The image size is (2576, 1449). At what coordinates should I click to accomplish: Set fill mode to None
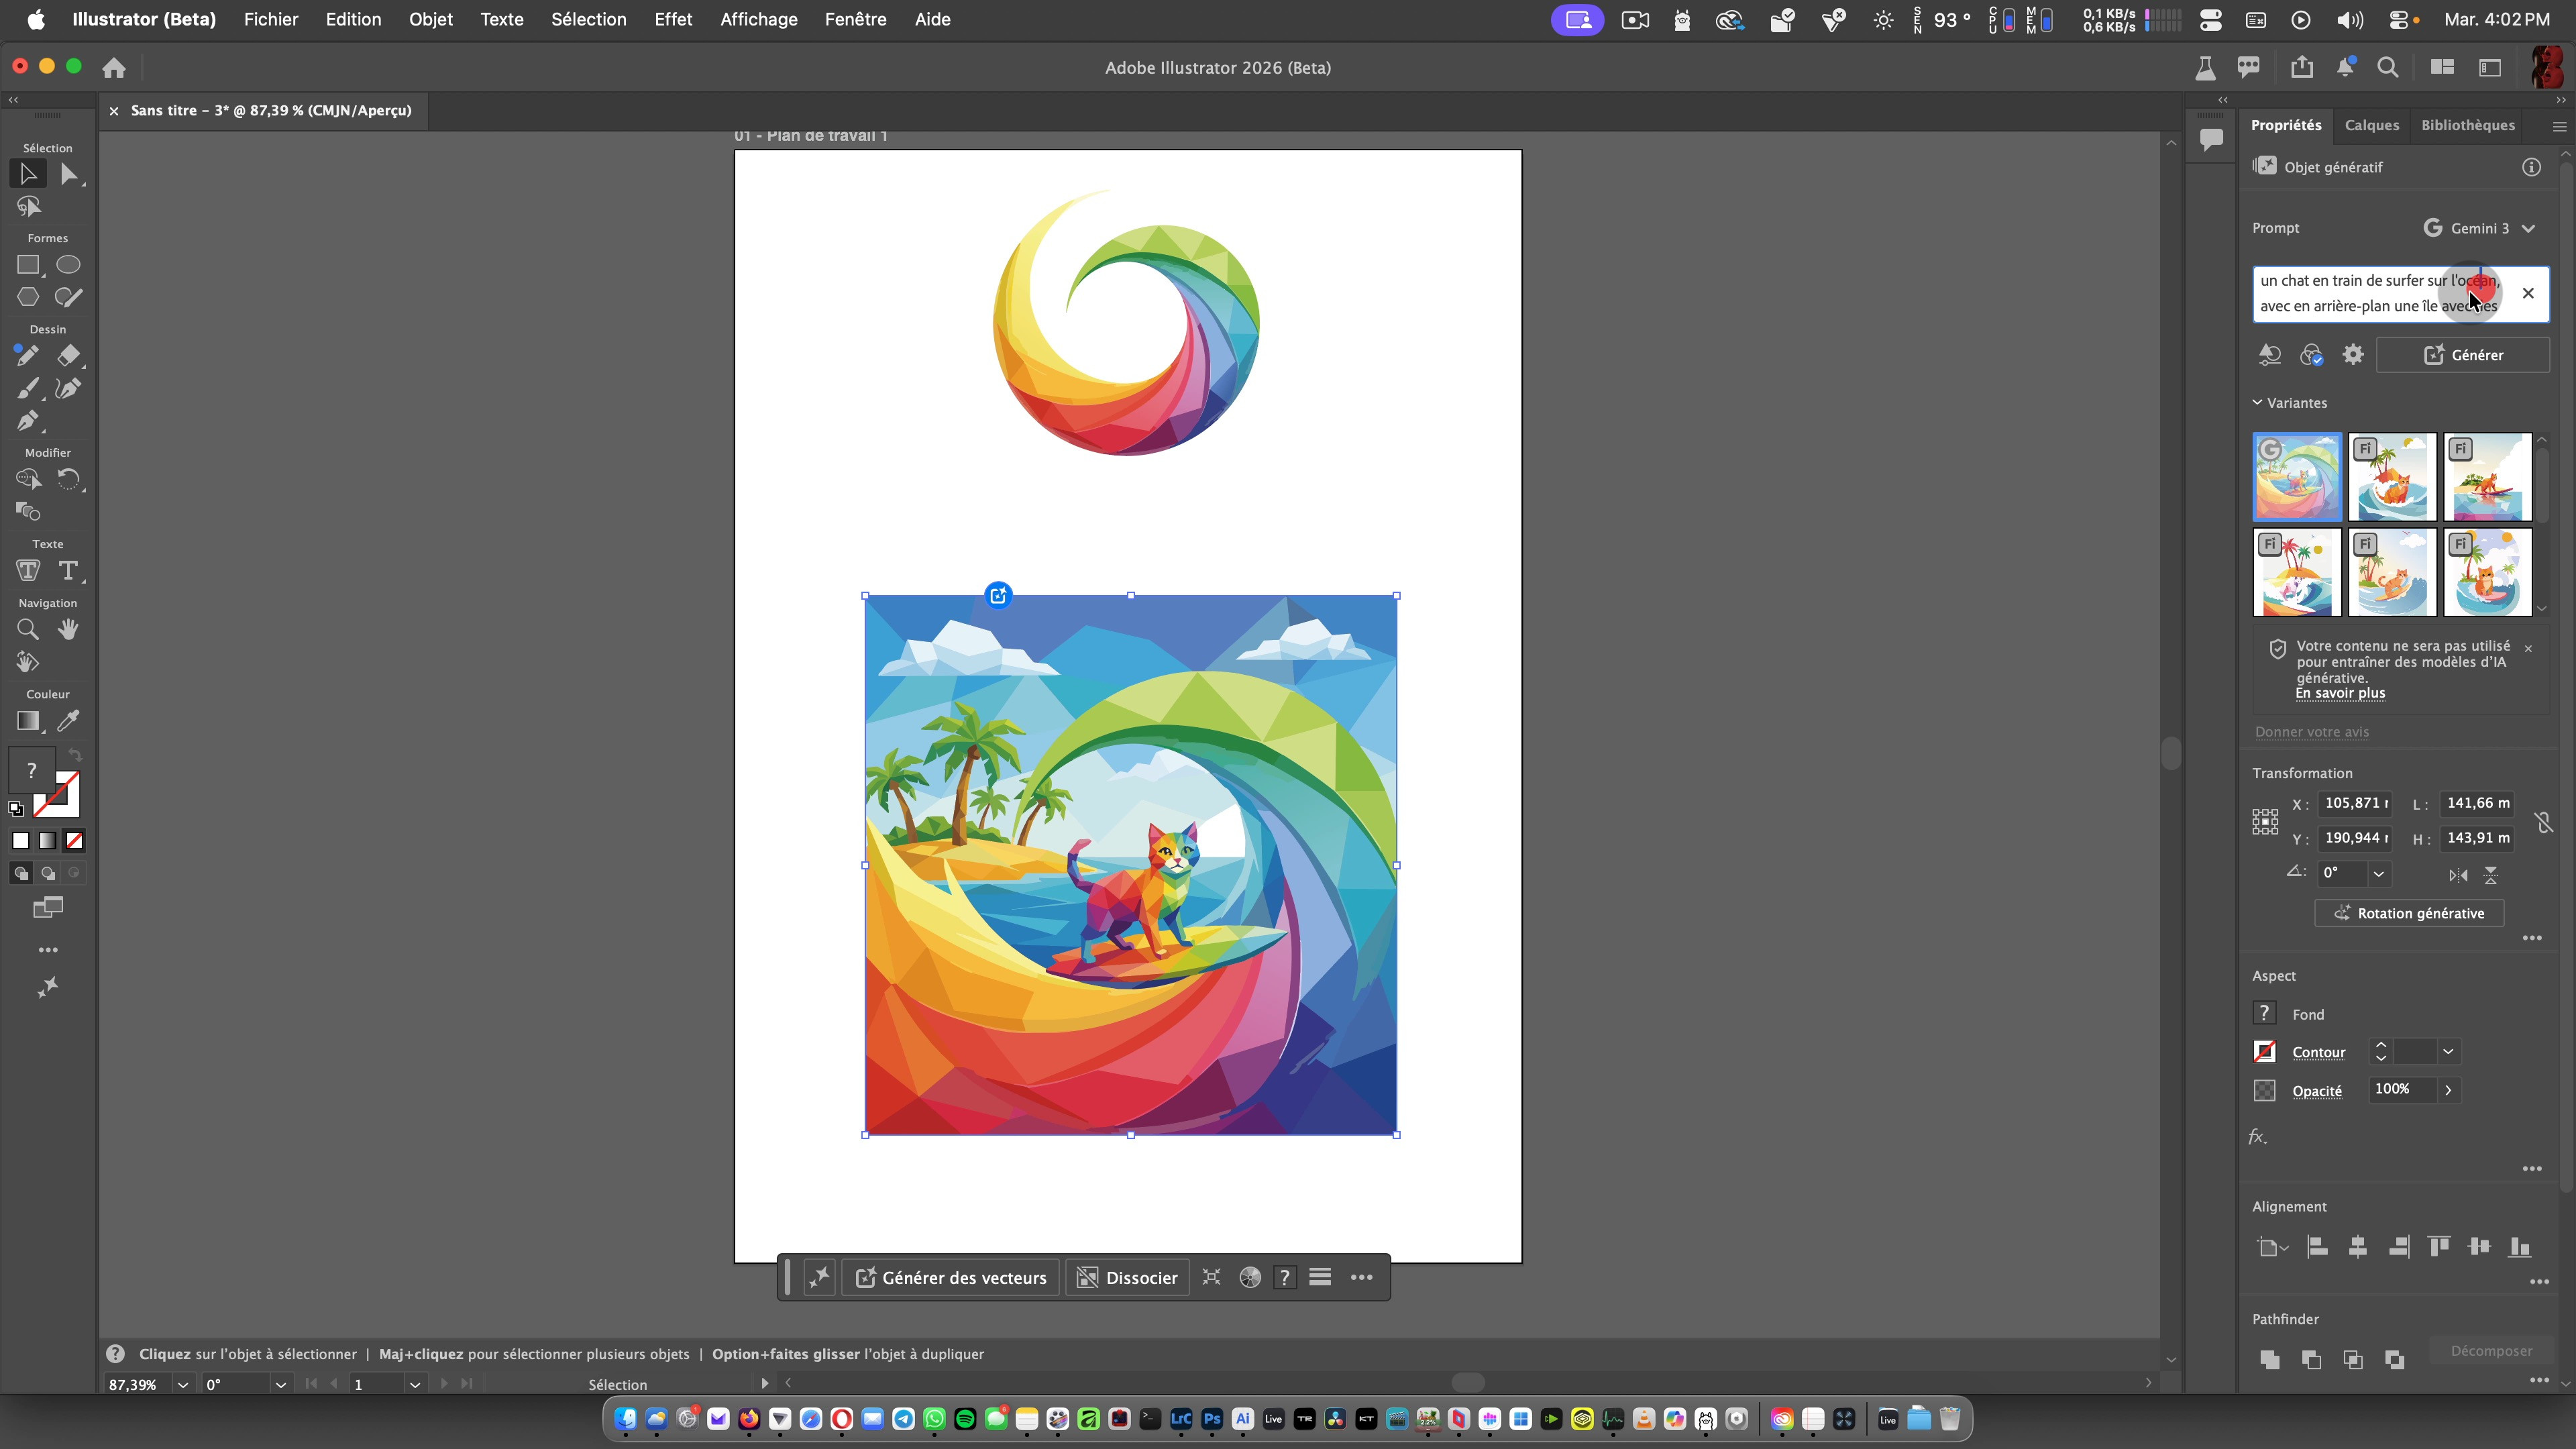(74, 841)
